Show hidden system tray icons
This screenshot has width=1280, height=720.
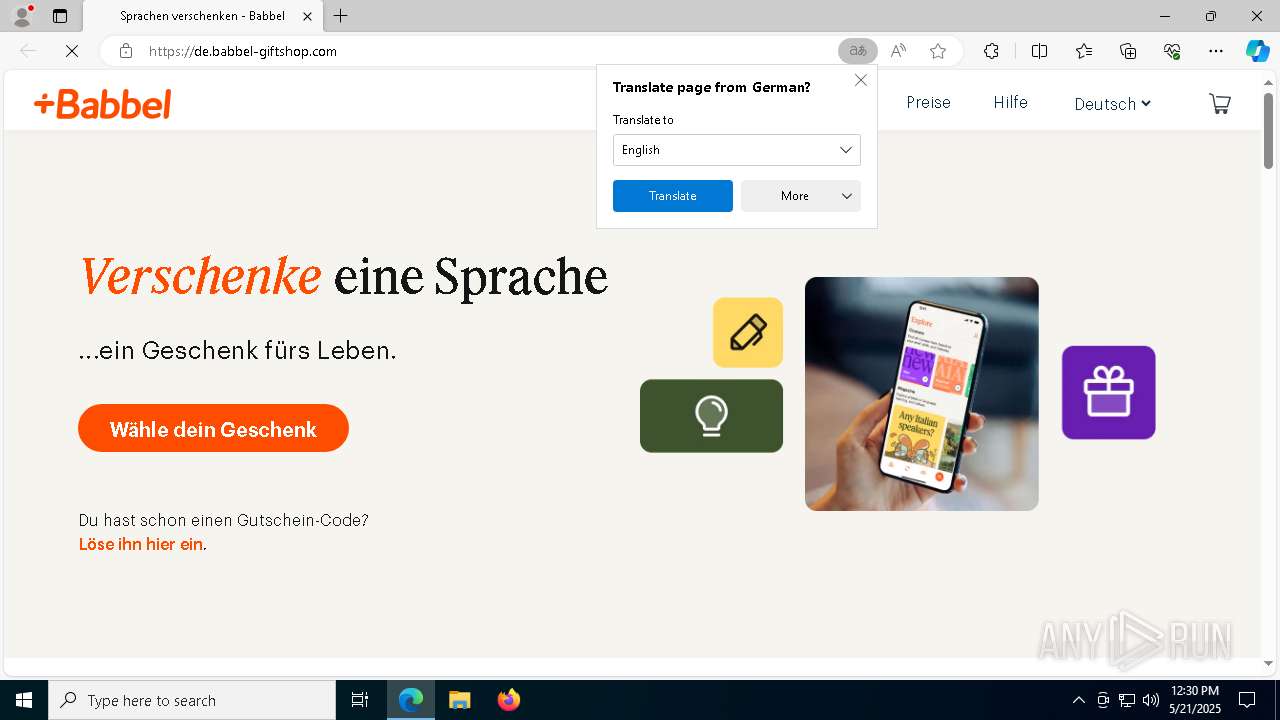[1078, 700]
